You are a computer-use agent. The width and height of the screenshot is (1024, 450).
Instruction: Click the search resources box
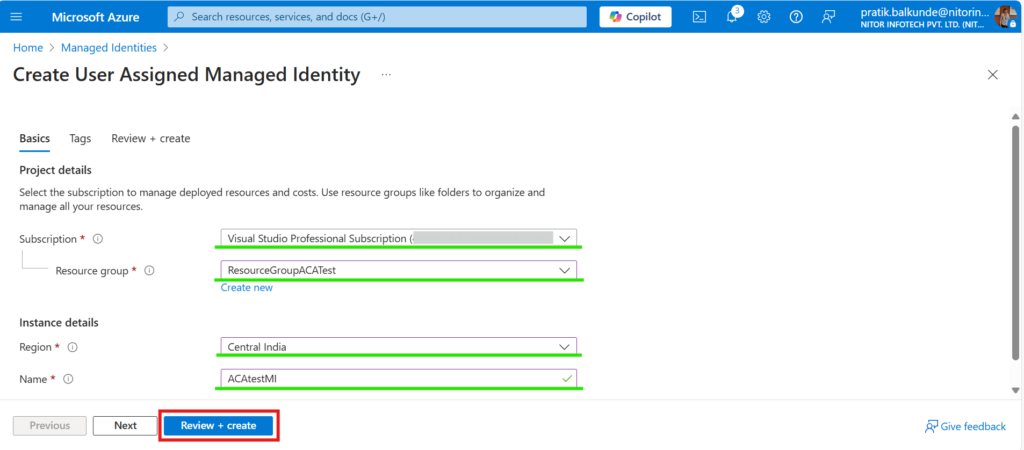coord(377,17)
